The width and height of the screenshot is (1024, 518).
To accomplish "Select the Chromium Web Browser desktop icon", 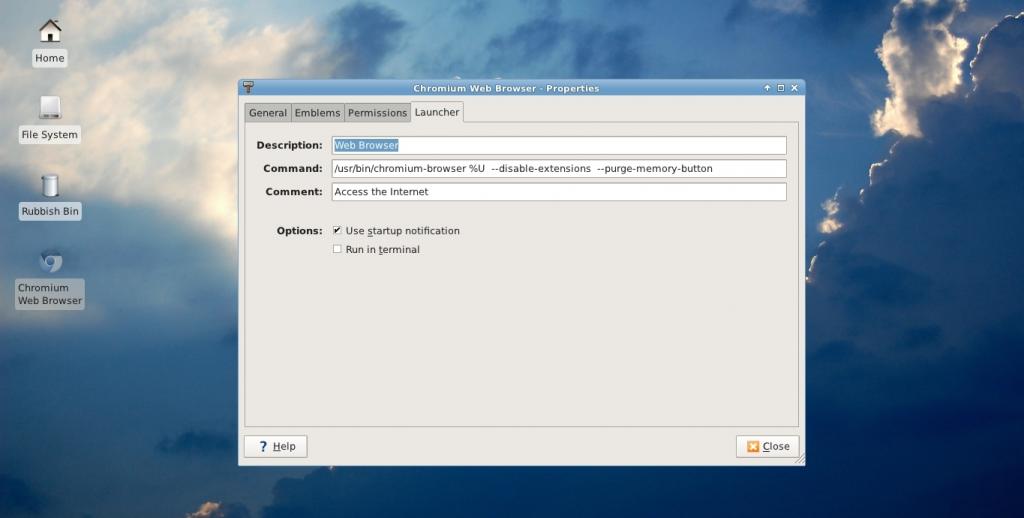I will click(50, 262).
